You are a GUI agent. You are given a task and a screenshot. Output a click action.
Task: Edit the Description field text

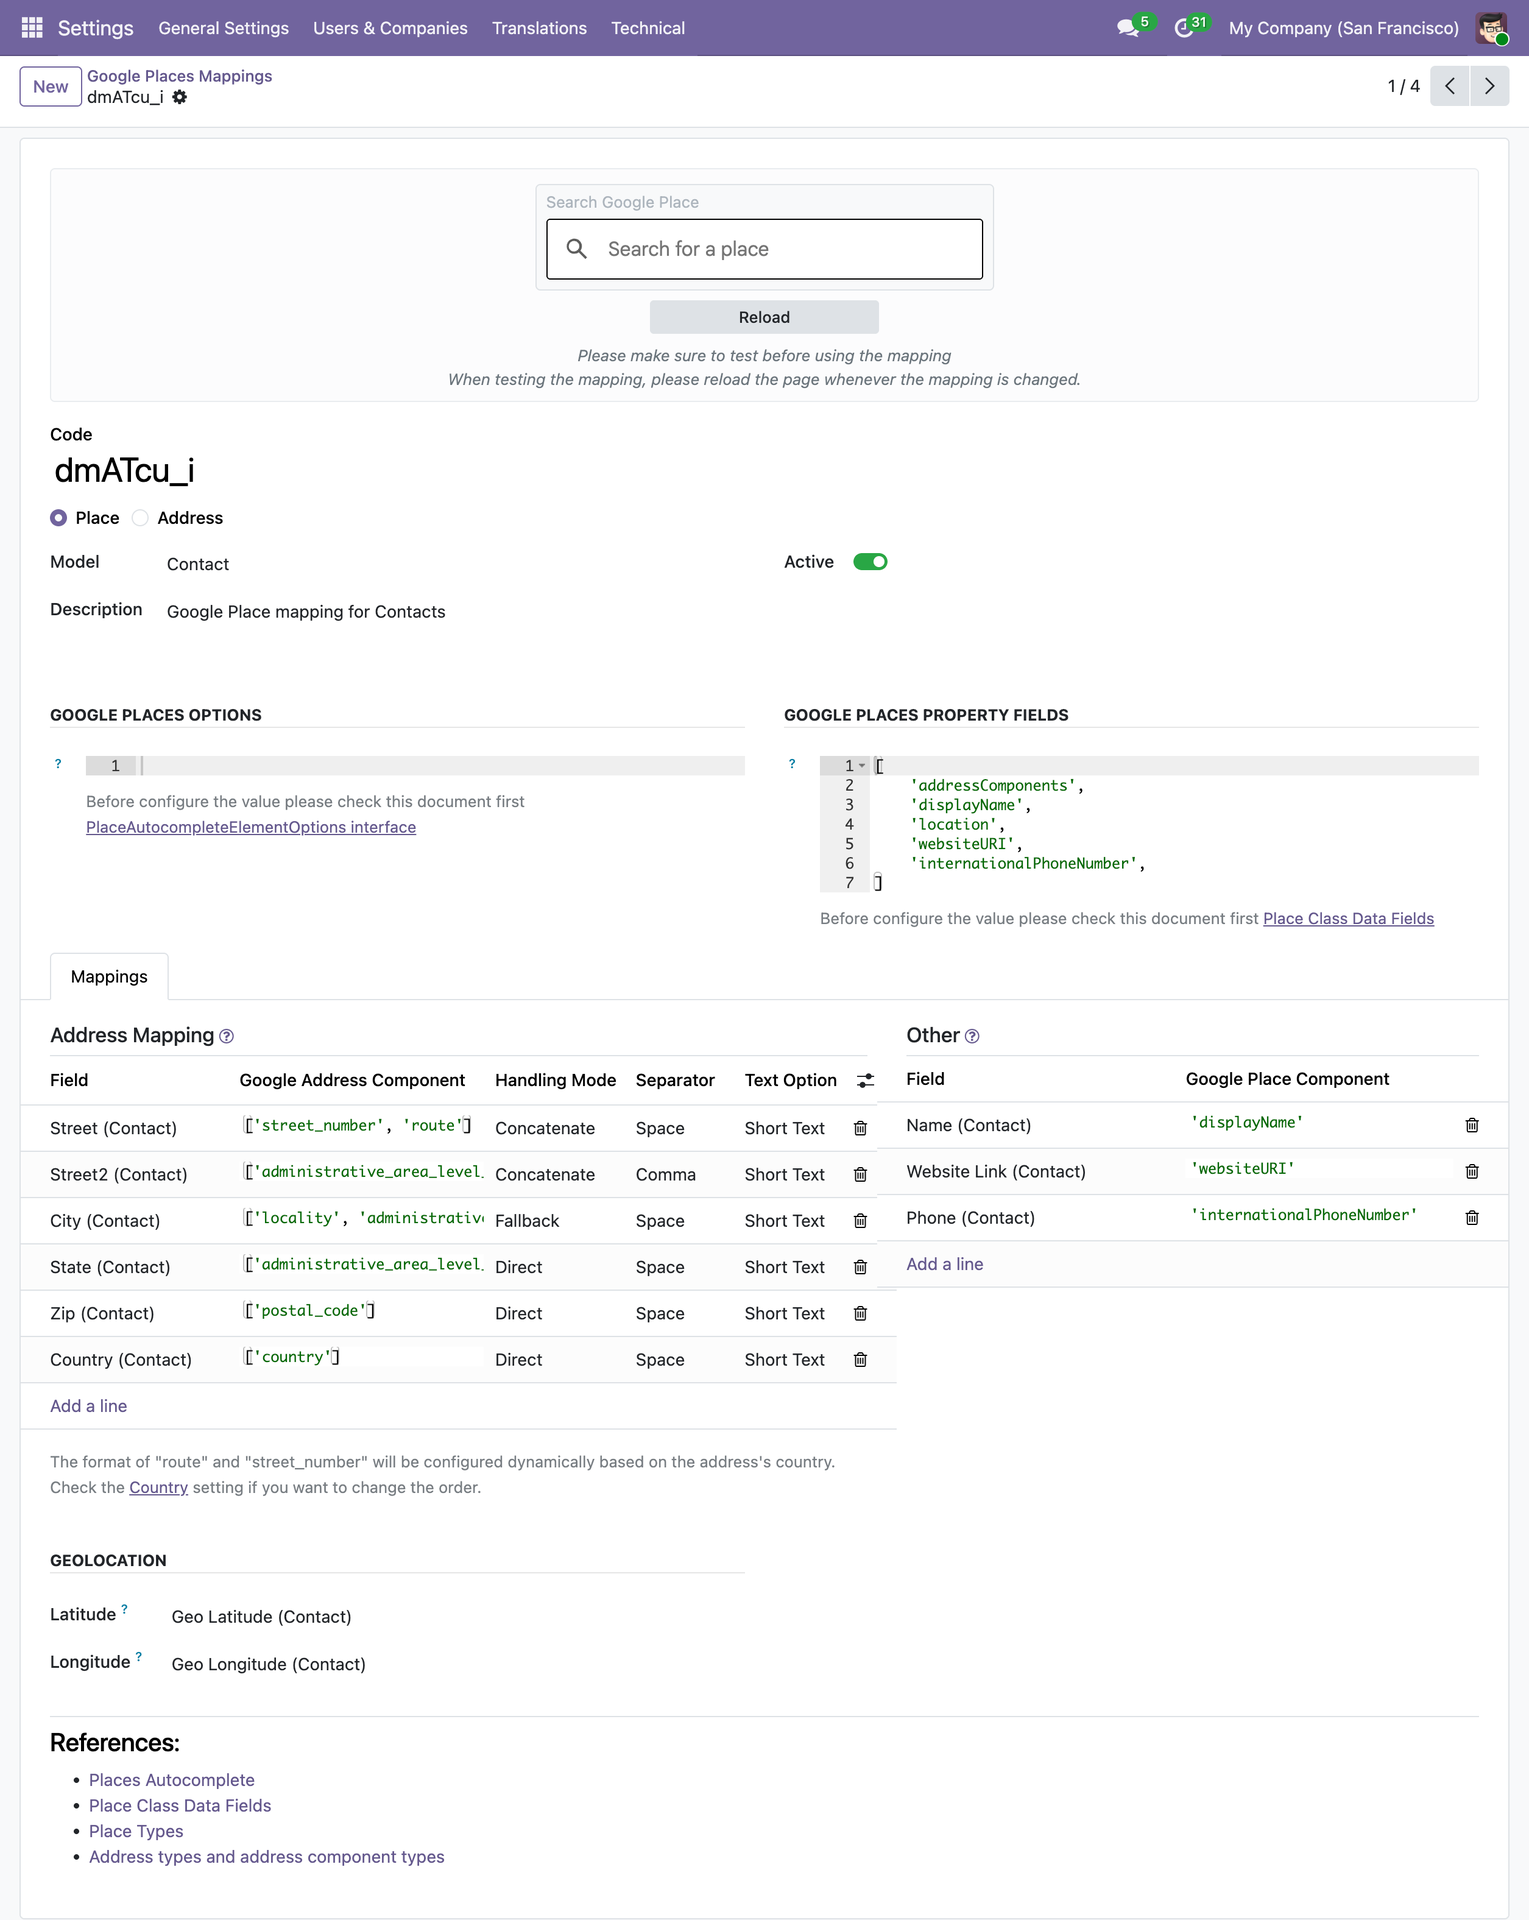306,612
